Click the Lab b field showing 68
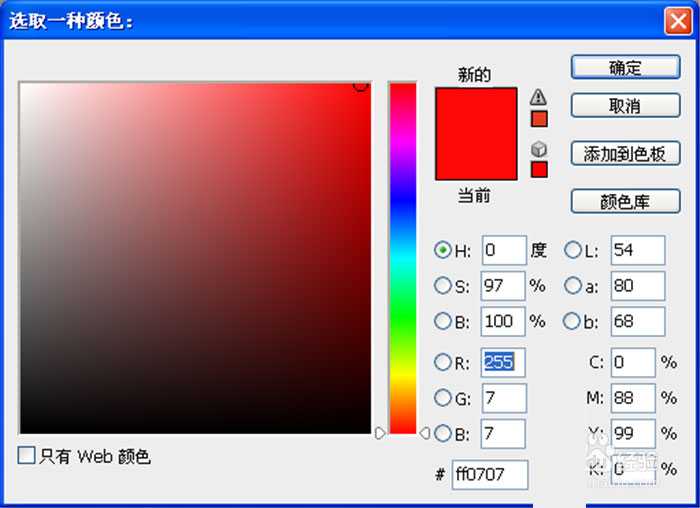700x508 pixels. 638,321
